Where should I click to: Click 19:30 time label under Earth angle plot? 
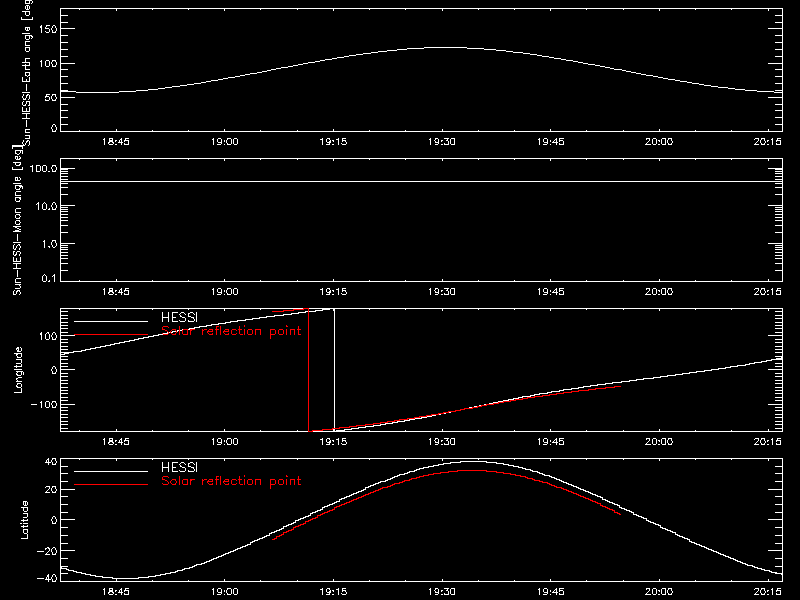442,142
